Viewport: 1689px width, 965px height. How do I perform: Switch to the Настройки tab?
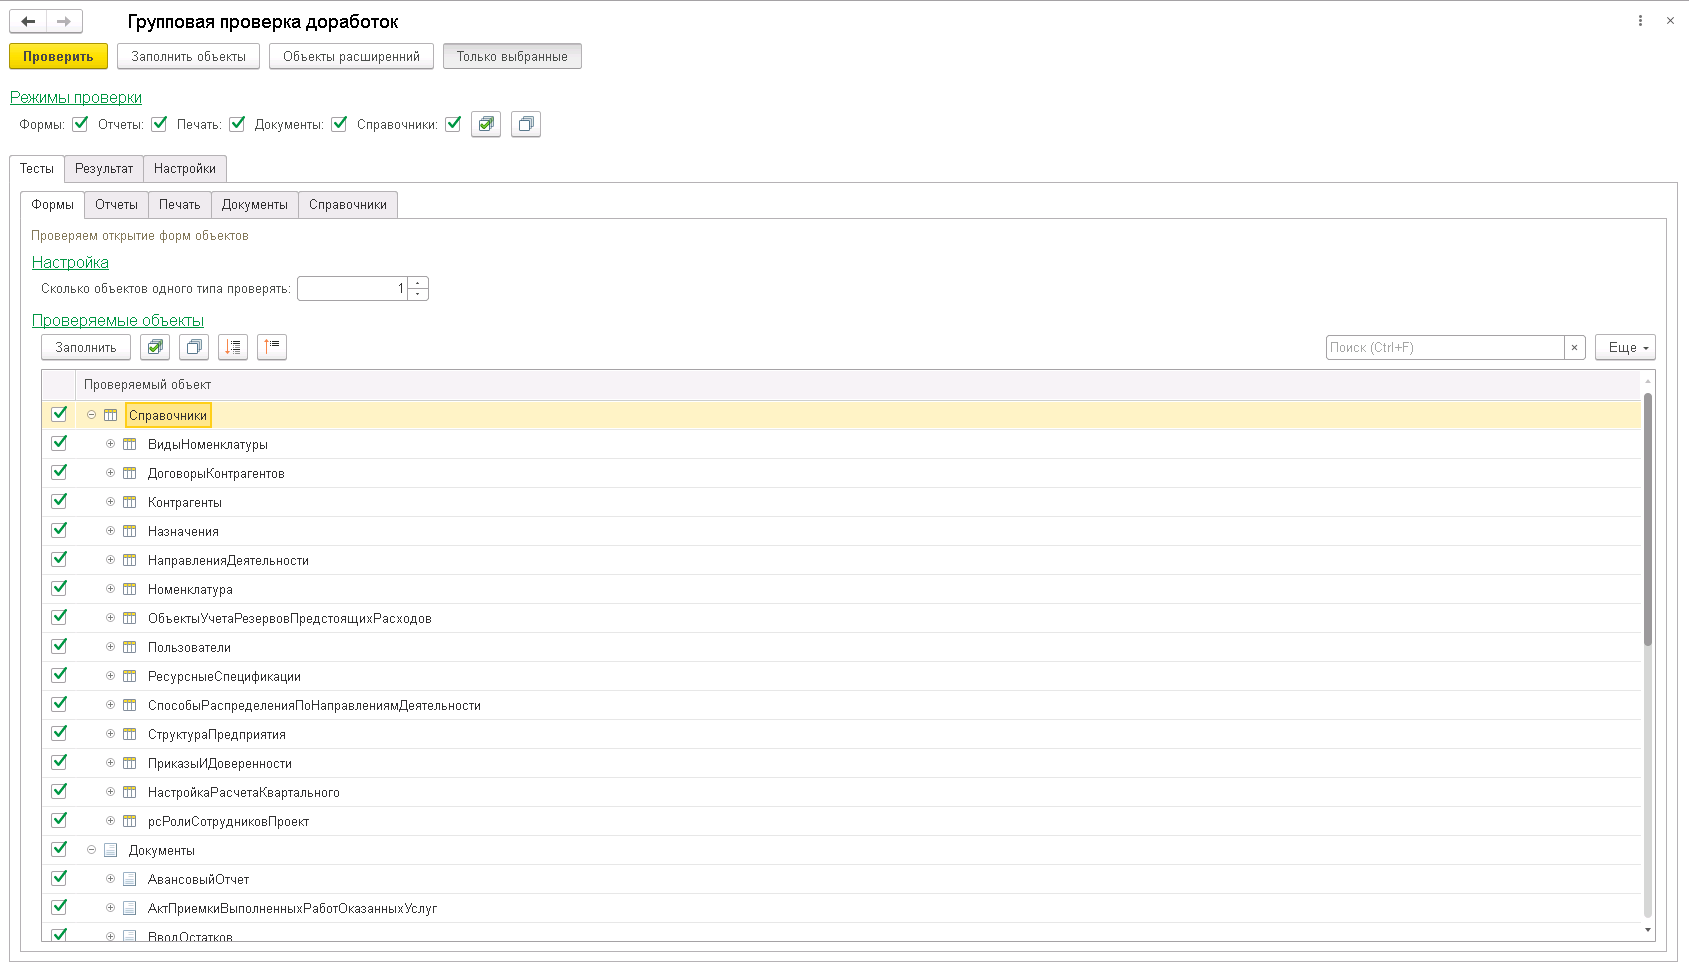point(185,169)
